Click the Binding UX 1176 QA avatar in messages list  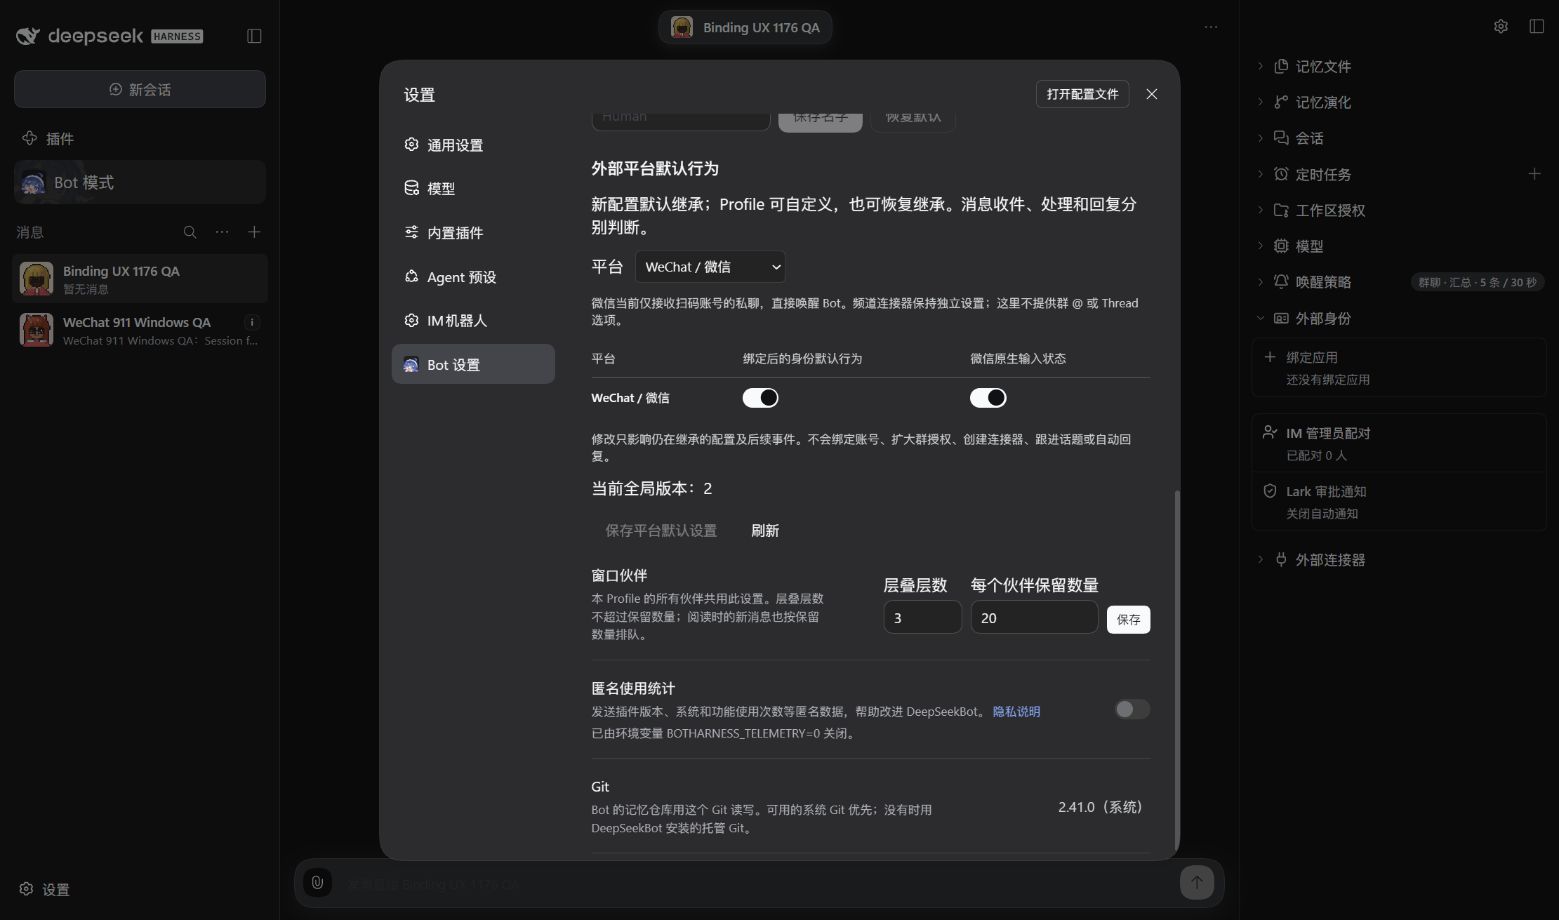pos(37,279)
